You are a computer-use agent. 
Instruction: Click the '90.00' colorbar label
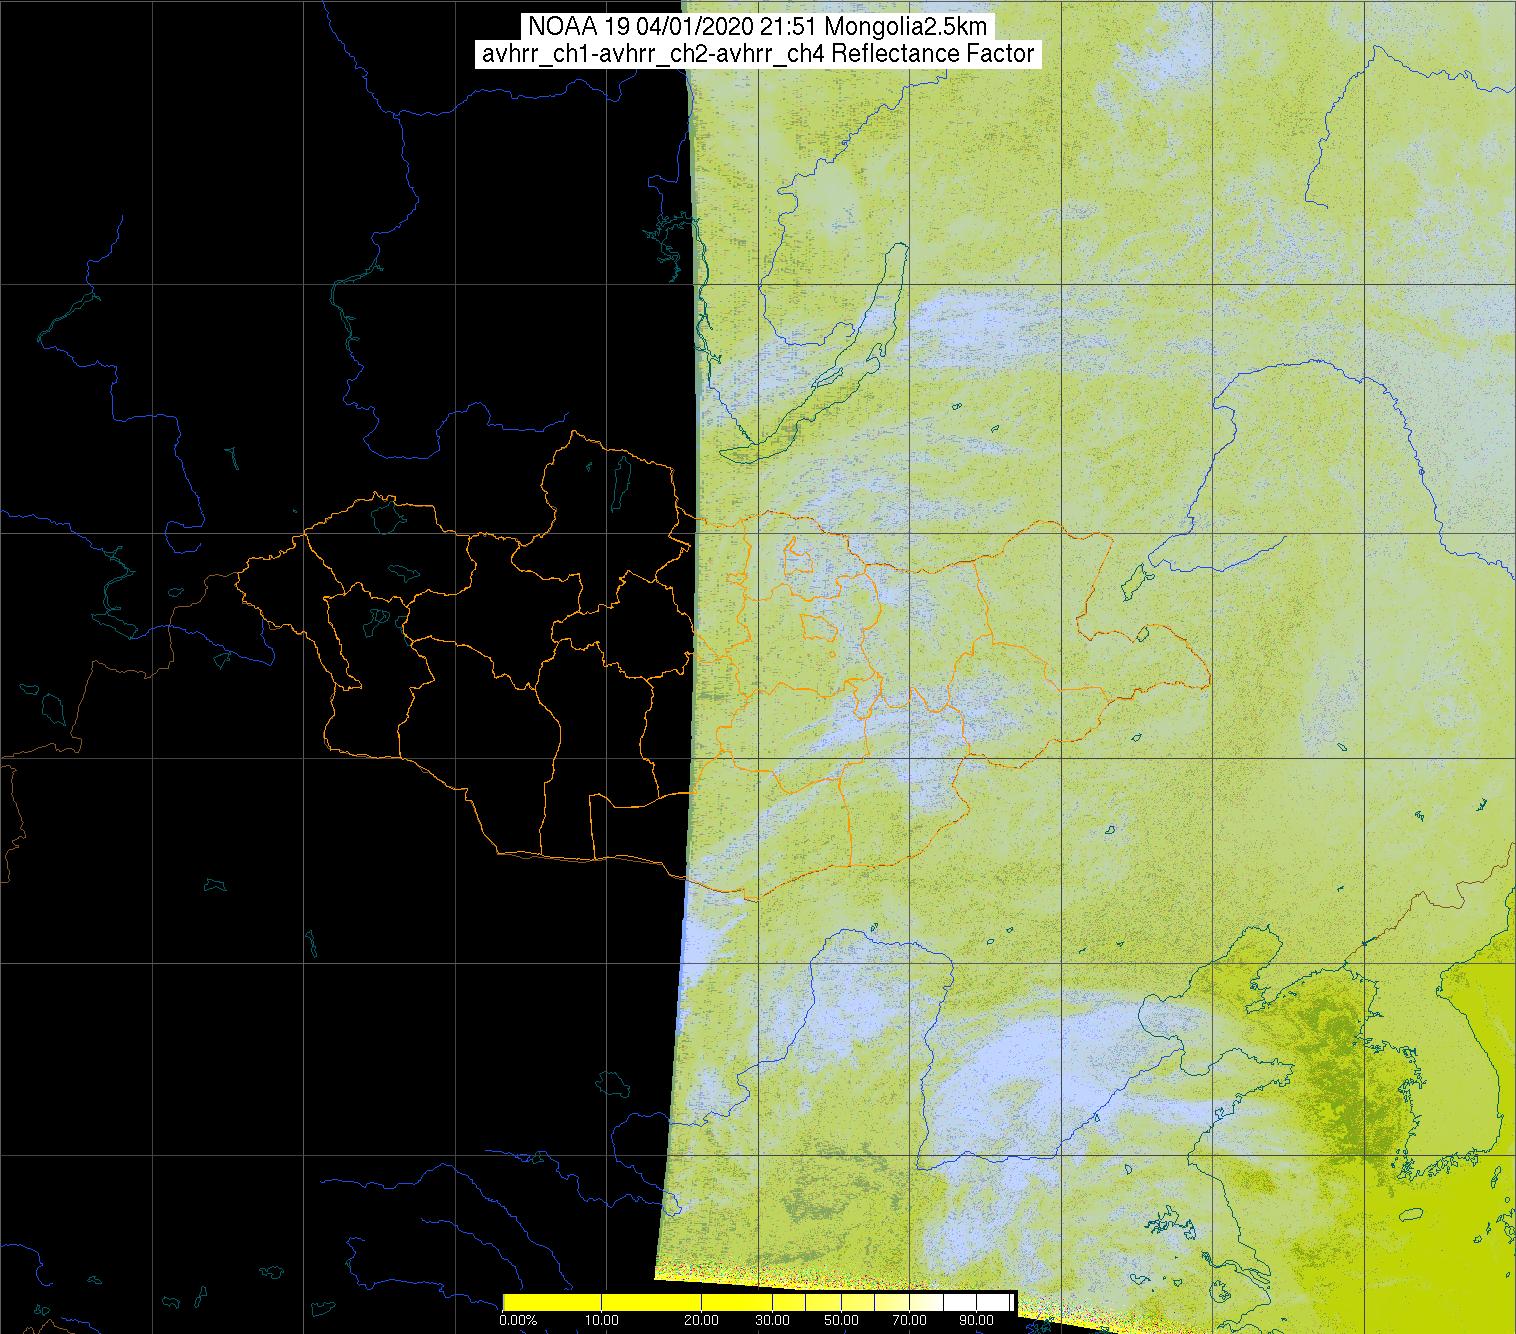pos(976,1320)
